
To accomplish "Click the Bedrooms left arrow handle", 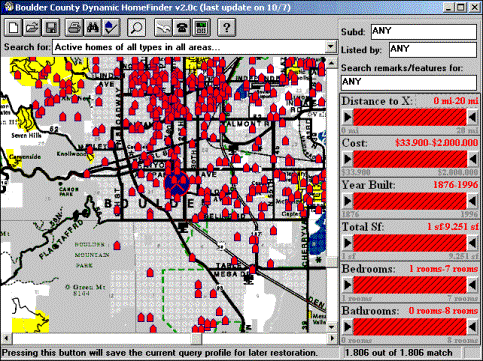I will [x=347, y=285].
